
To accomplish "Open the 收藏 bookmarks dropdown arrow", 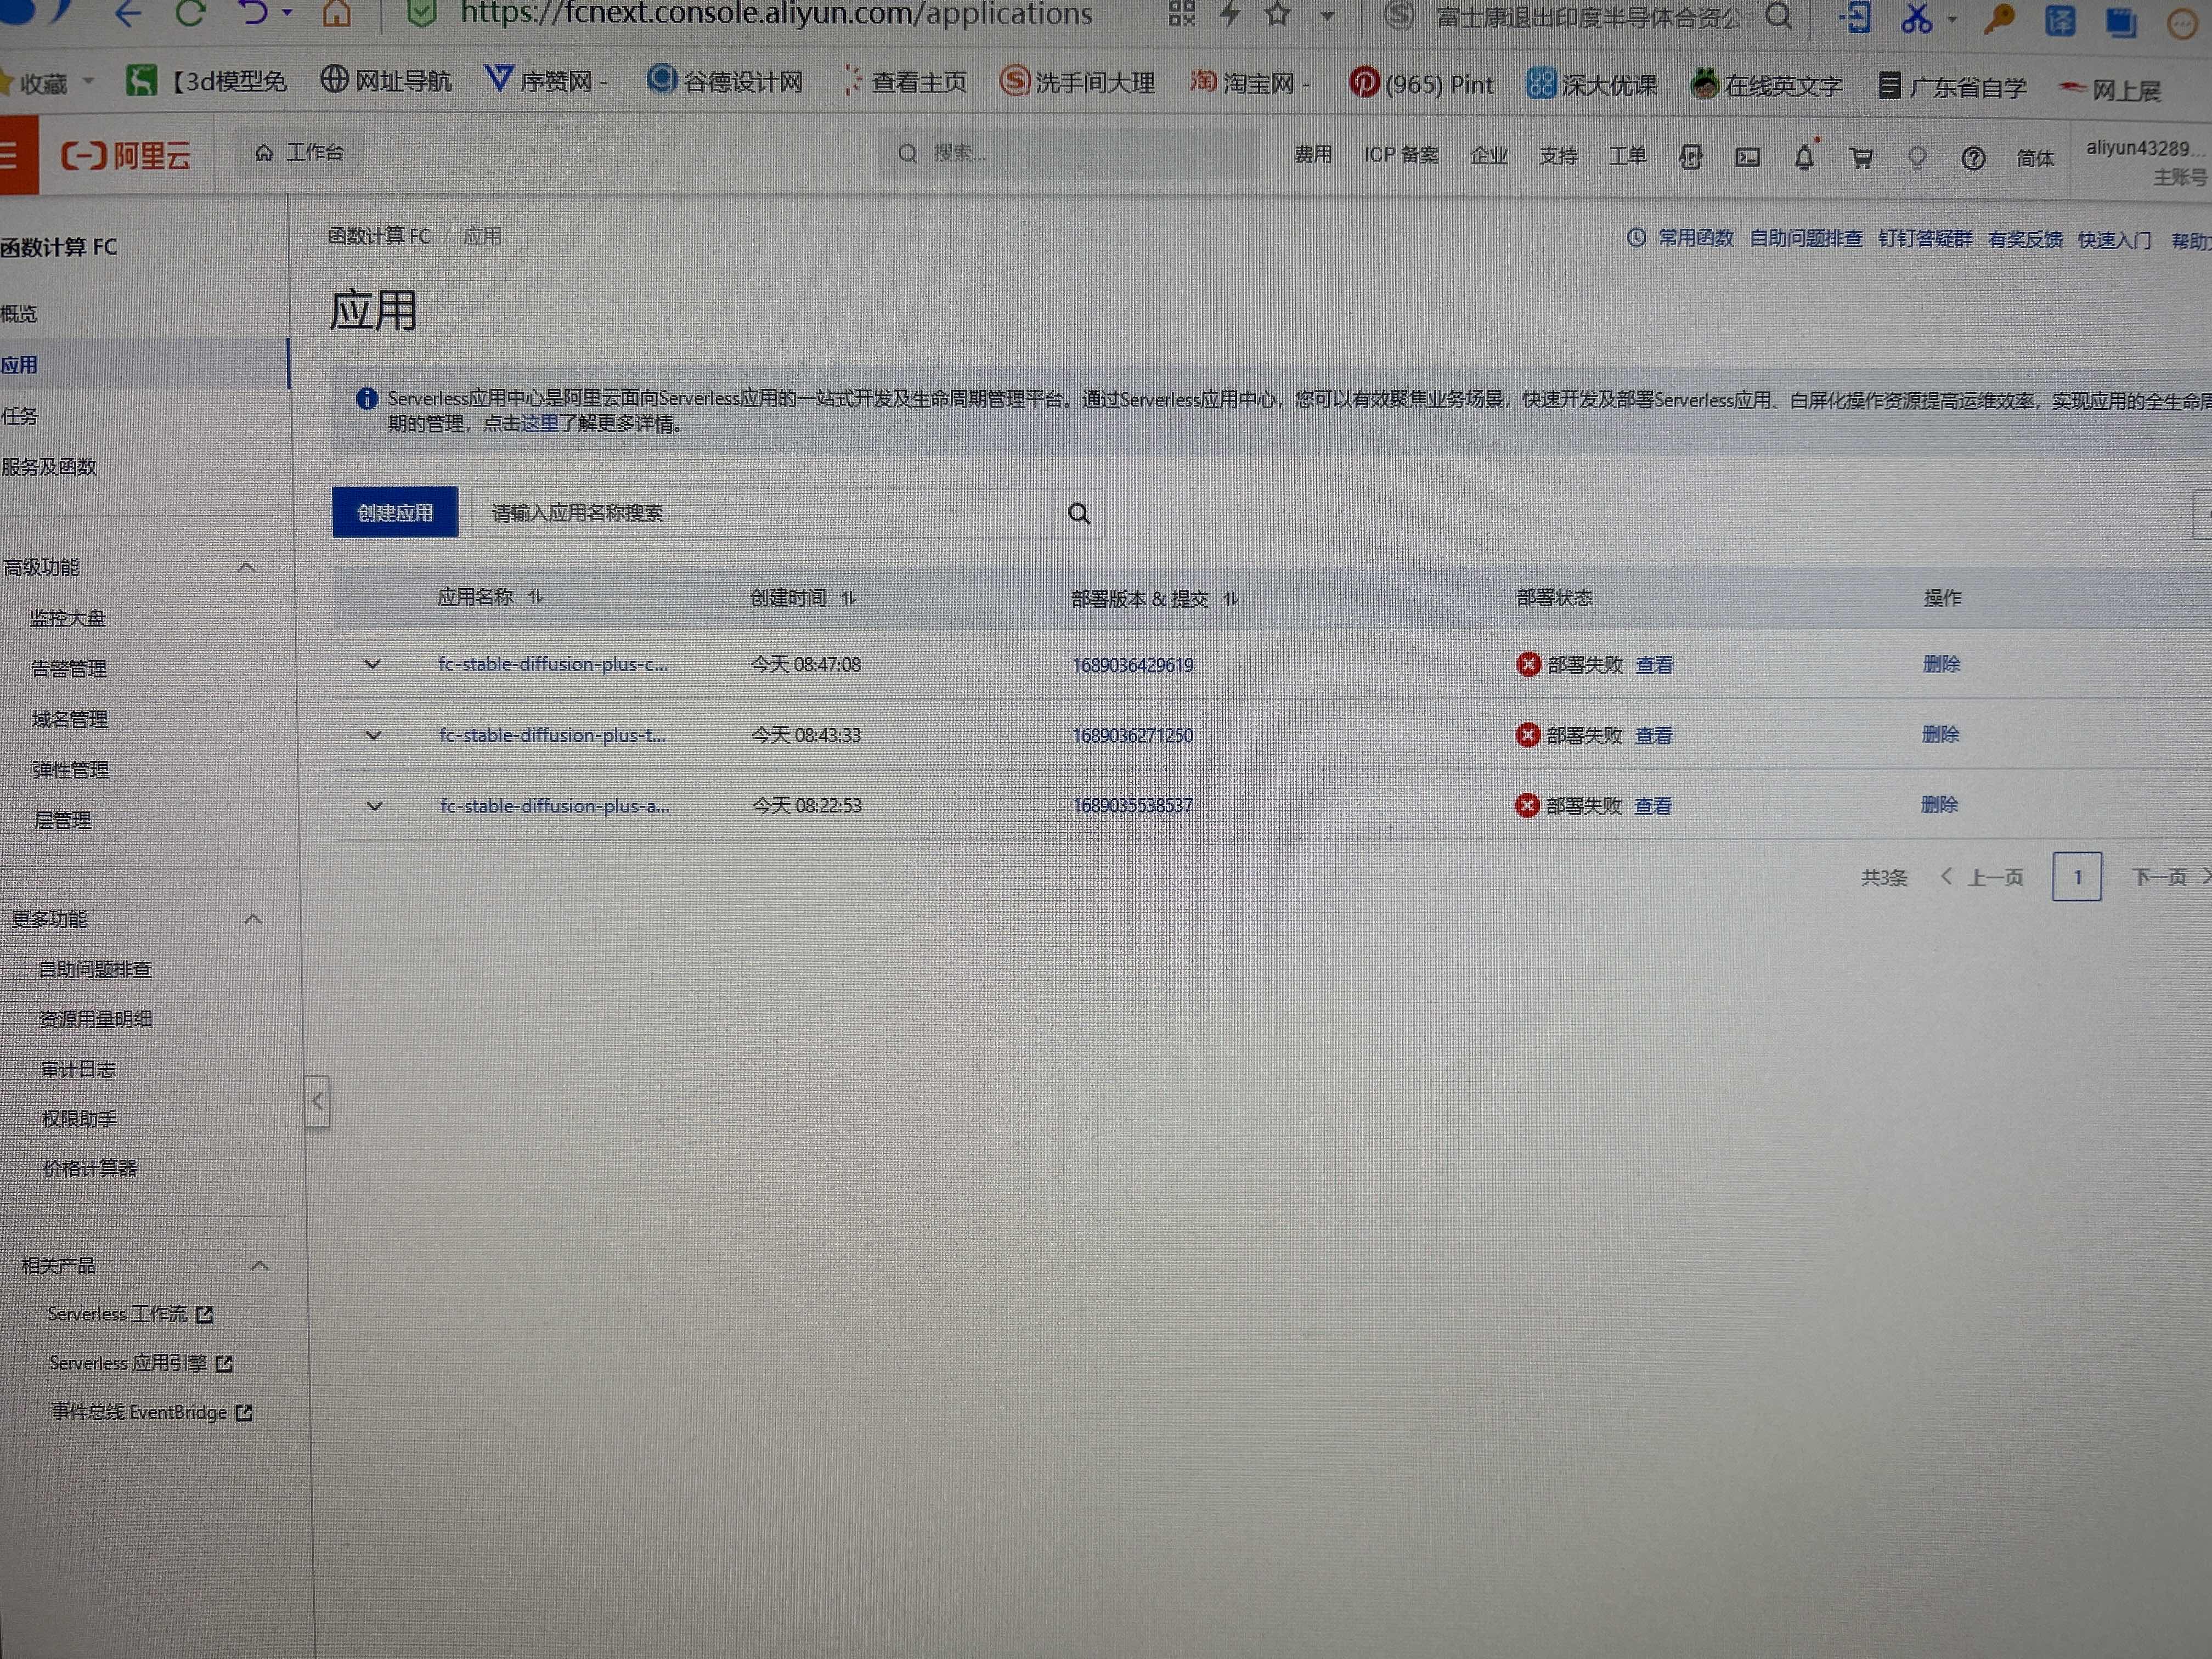I will click(88, 80).
